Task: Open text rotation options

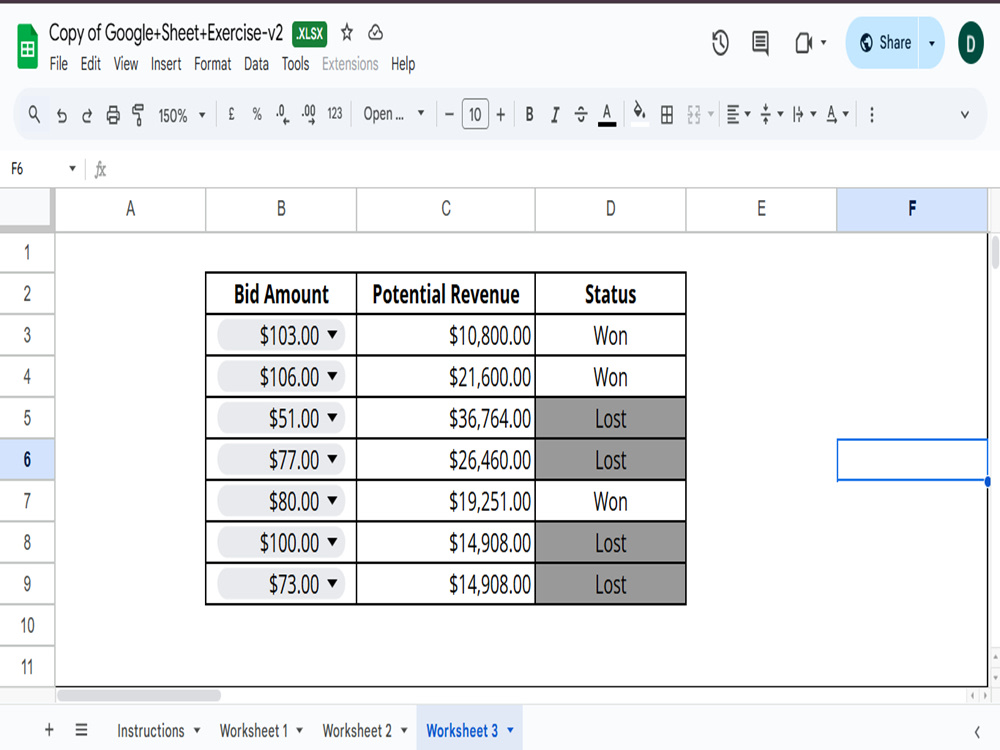Action: (837, 115)
